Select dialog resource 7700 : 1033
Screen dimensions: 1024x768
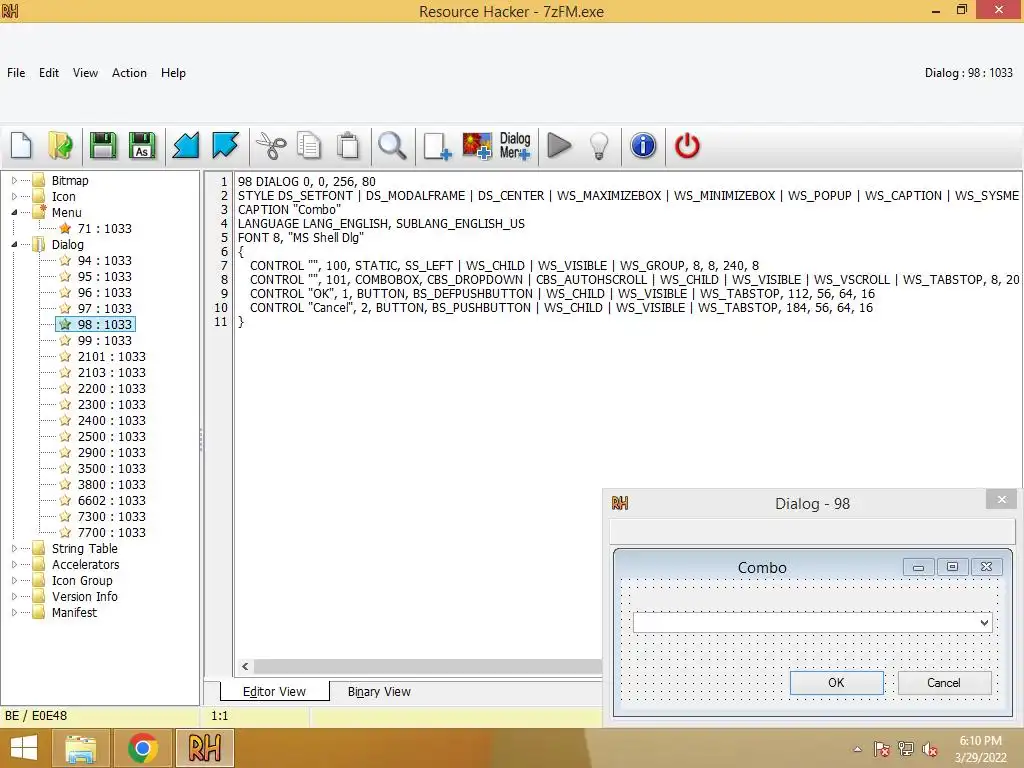click(x=112, y=532)
